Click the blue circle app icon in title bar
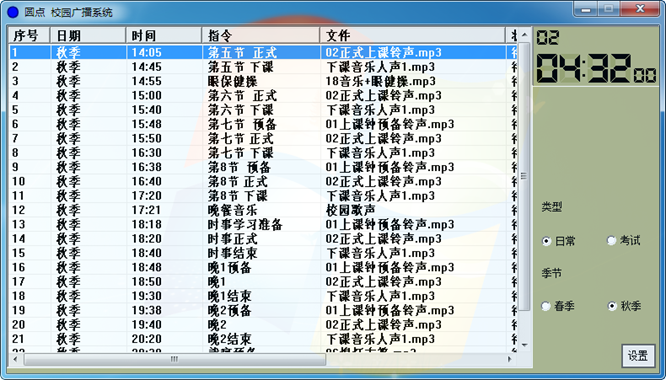 (13, 12)
